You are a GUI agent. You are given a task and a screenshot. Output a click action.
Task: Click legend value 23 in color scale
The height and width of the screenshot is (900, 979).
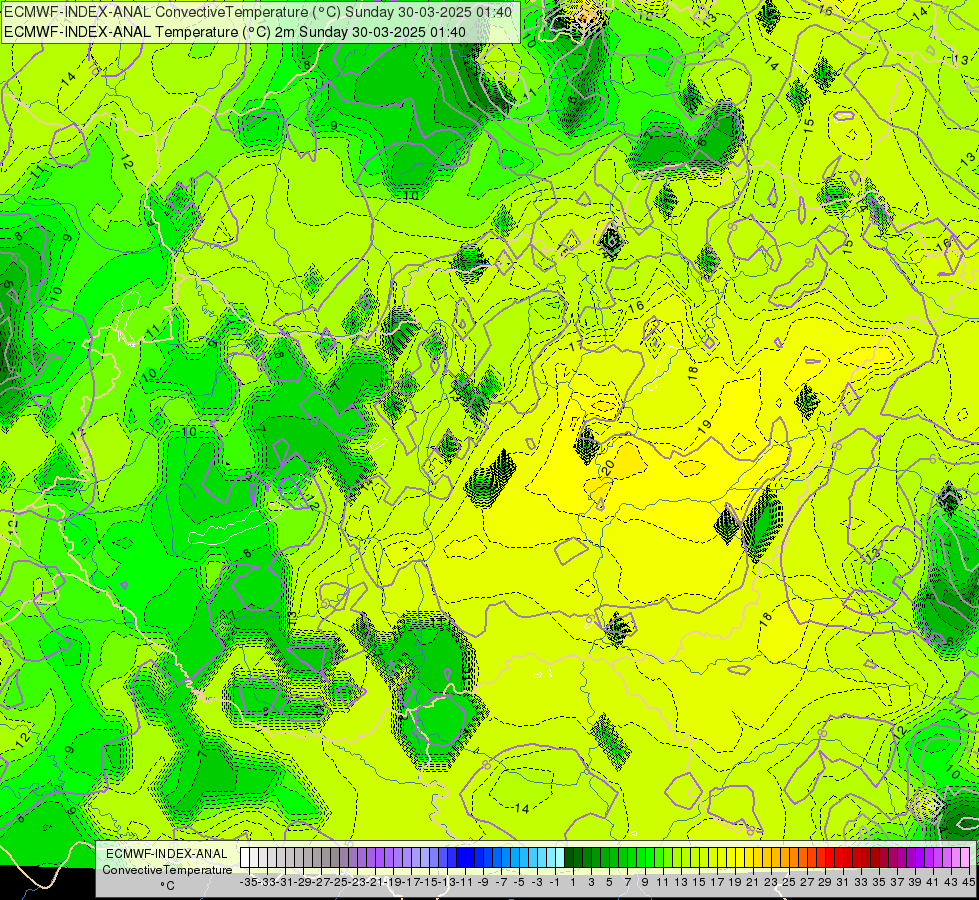tap(772, 882)
